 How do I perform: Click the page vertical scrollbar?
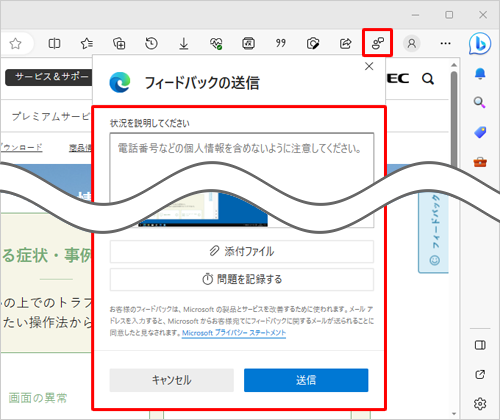pyautogui.click(x=454, y=120)
